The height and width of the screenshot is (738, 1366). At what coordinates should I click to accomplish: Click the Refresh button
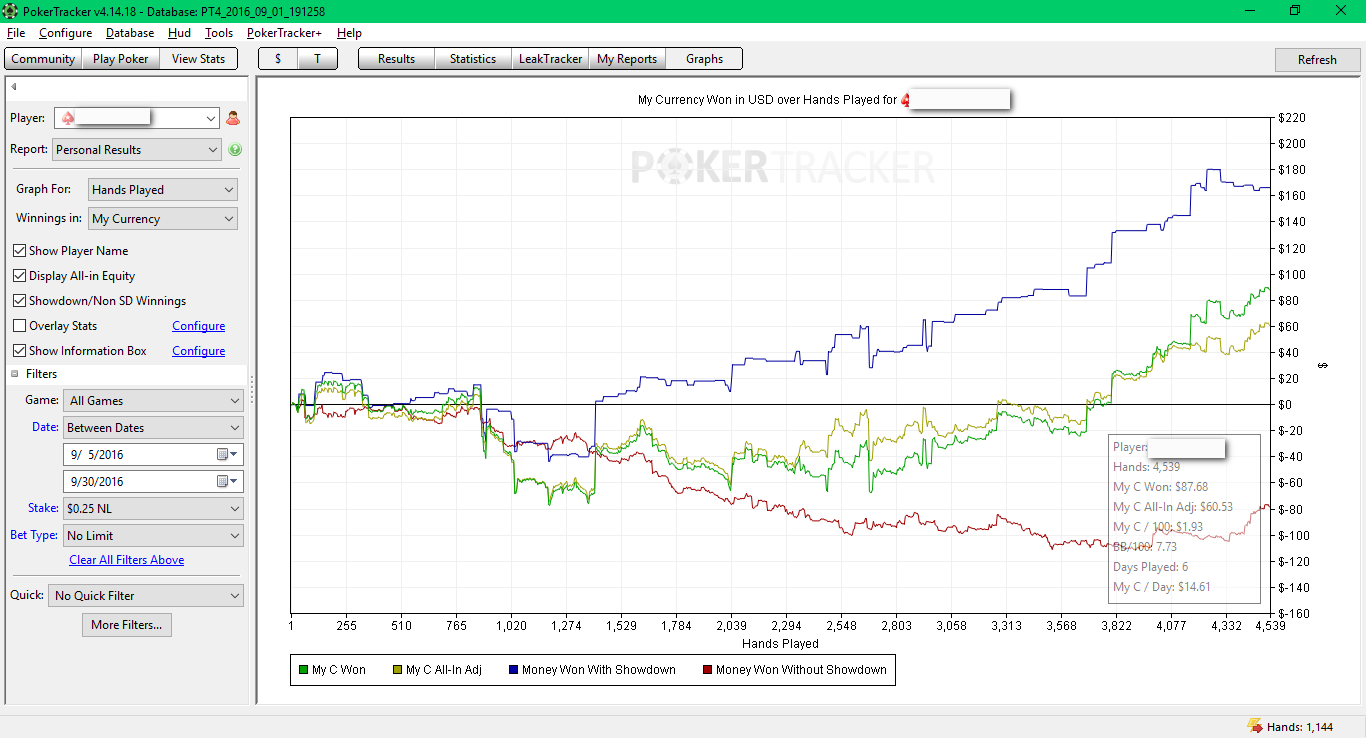[x=1317, y=59]
